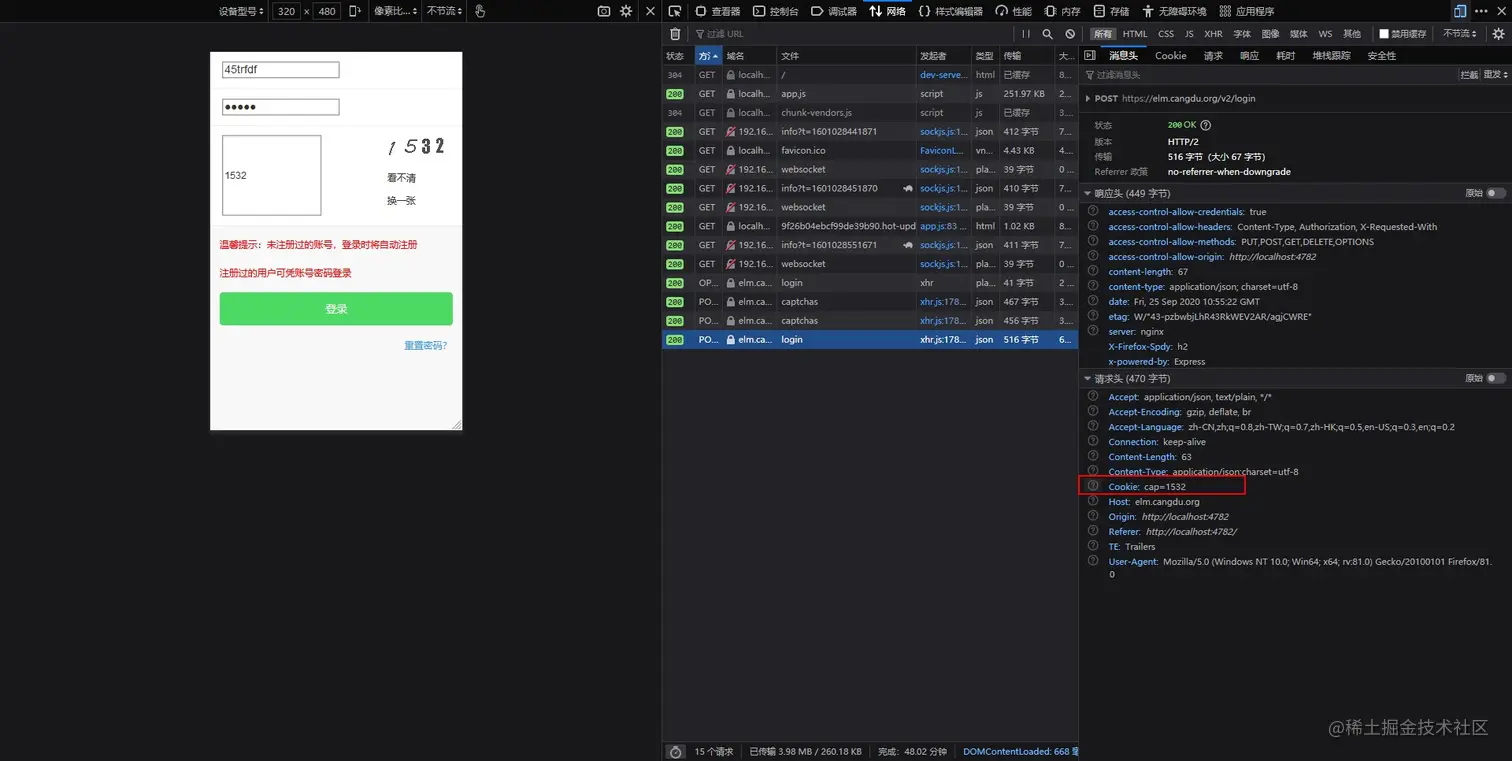The image size is (1512, 761).
Task: Filter requests by WS type
Action: click(x=1325, y=34)
